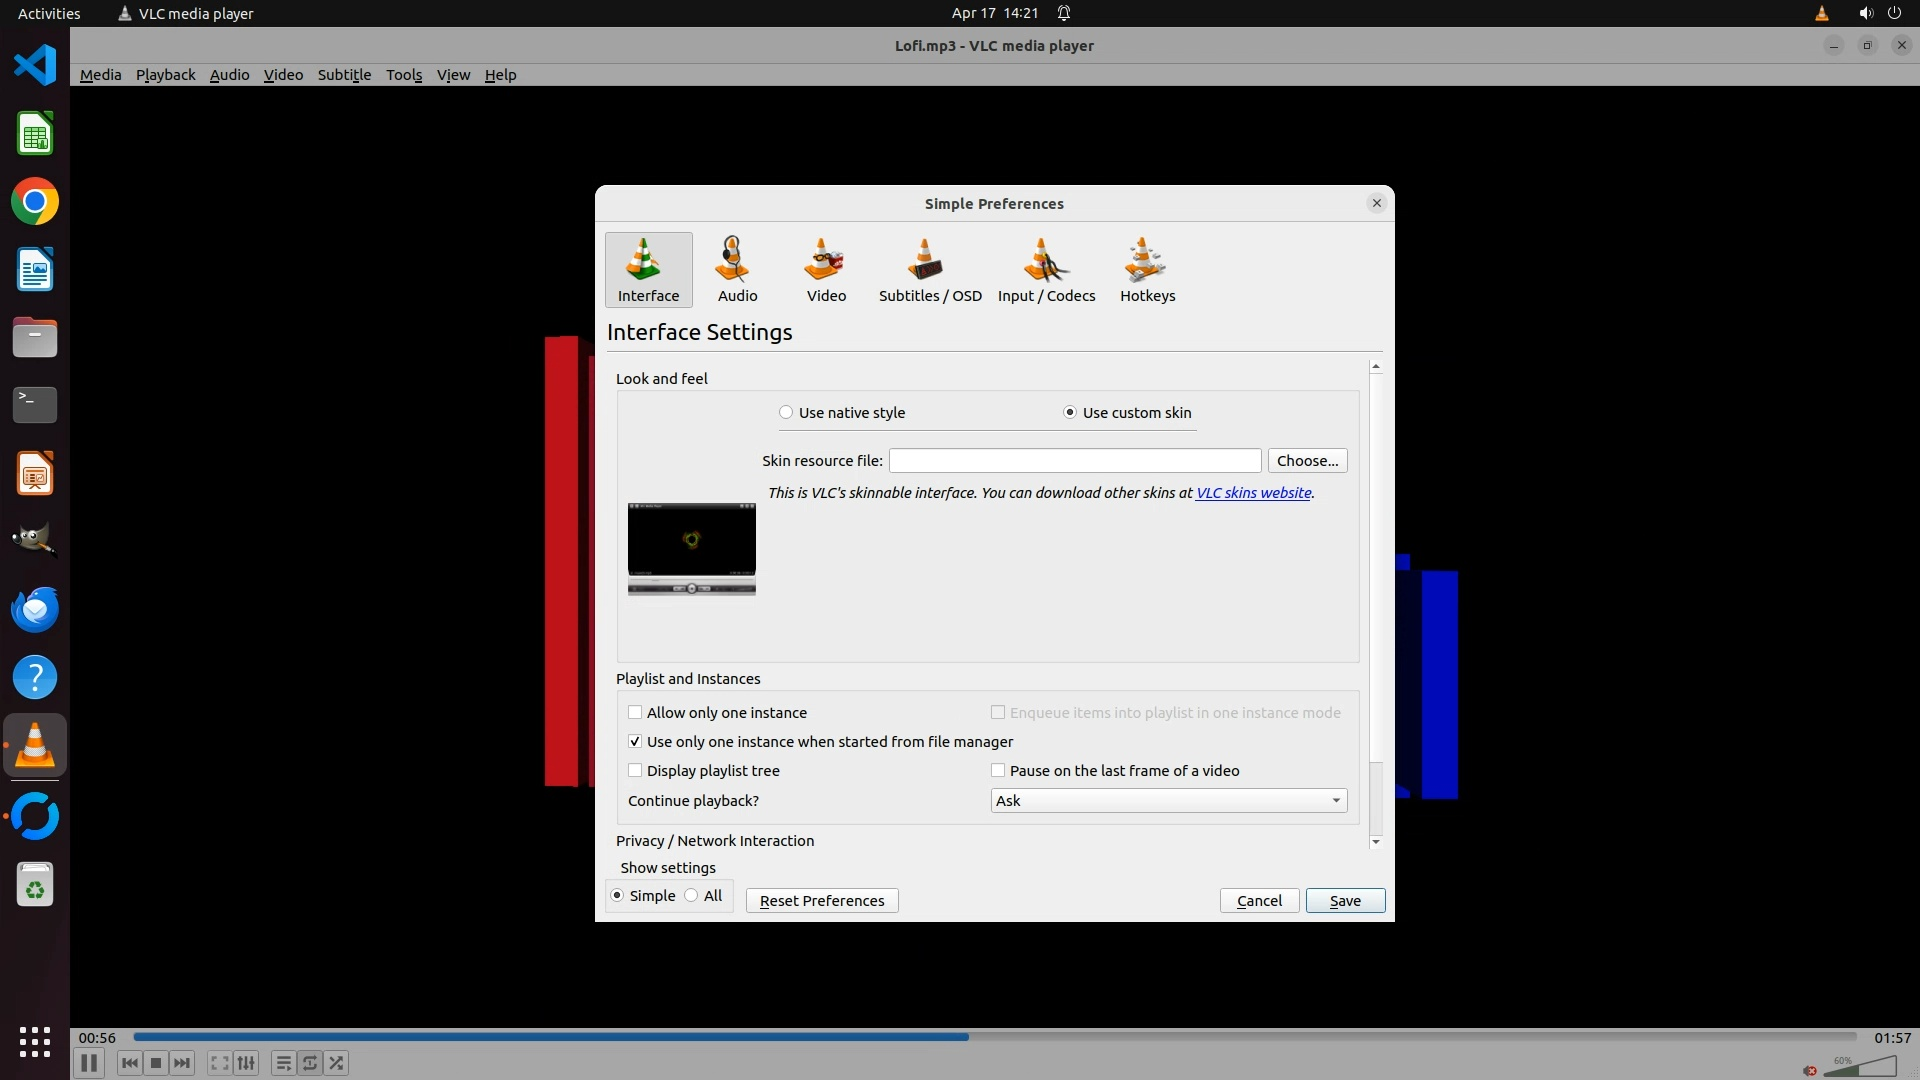Click the Reset Preferences button
1920x1080 pixels.
821,901
